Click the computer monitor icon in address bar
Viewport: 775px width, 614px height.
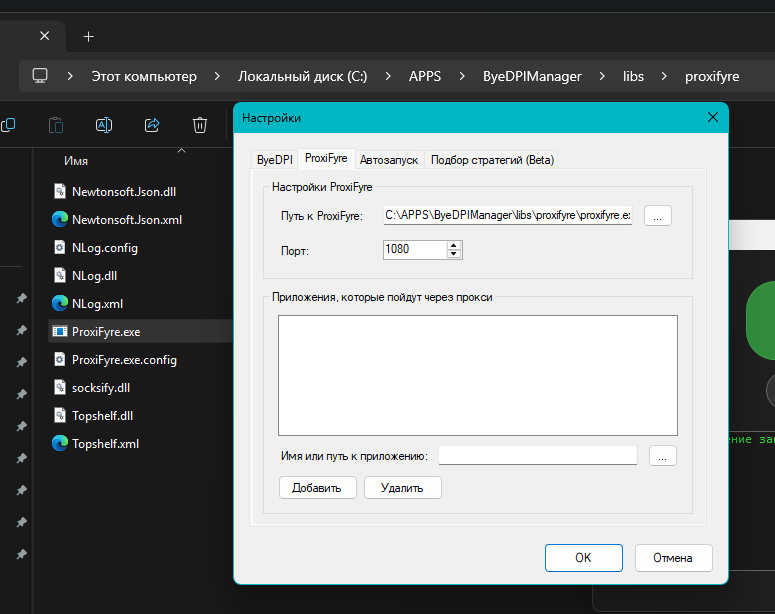[40, 76]
